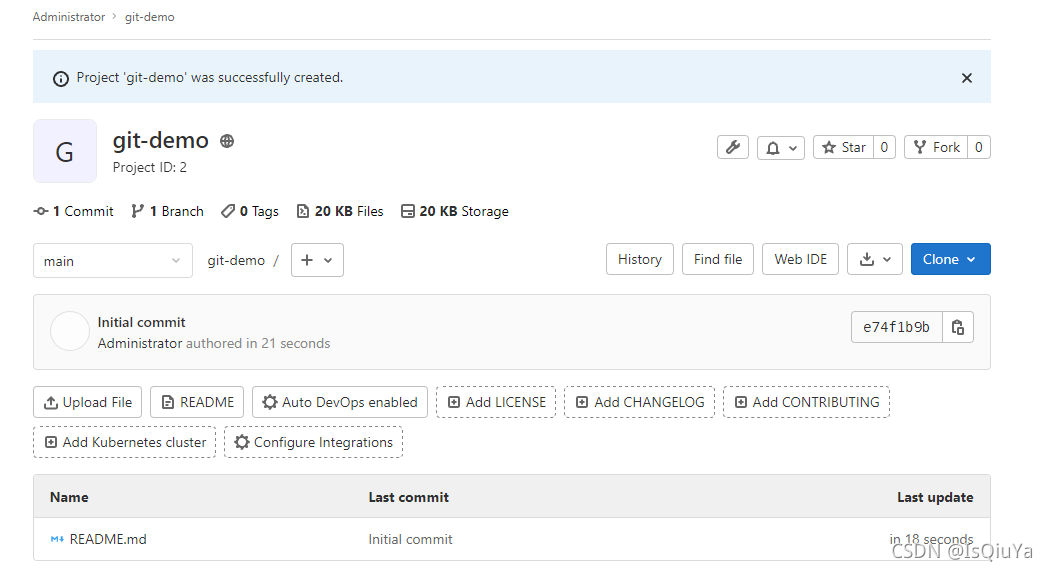Click Add LICENSE

coord(496,402)
